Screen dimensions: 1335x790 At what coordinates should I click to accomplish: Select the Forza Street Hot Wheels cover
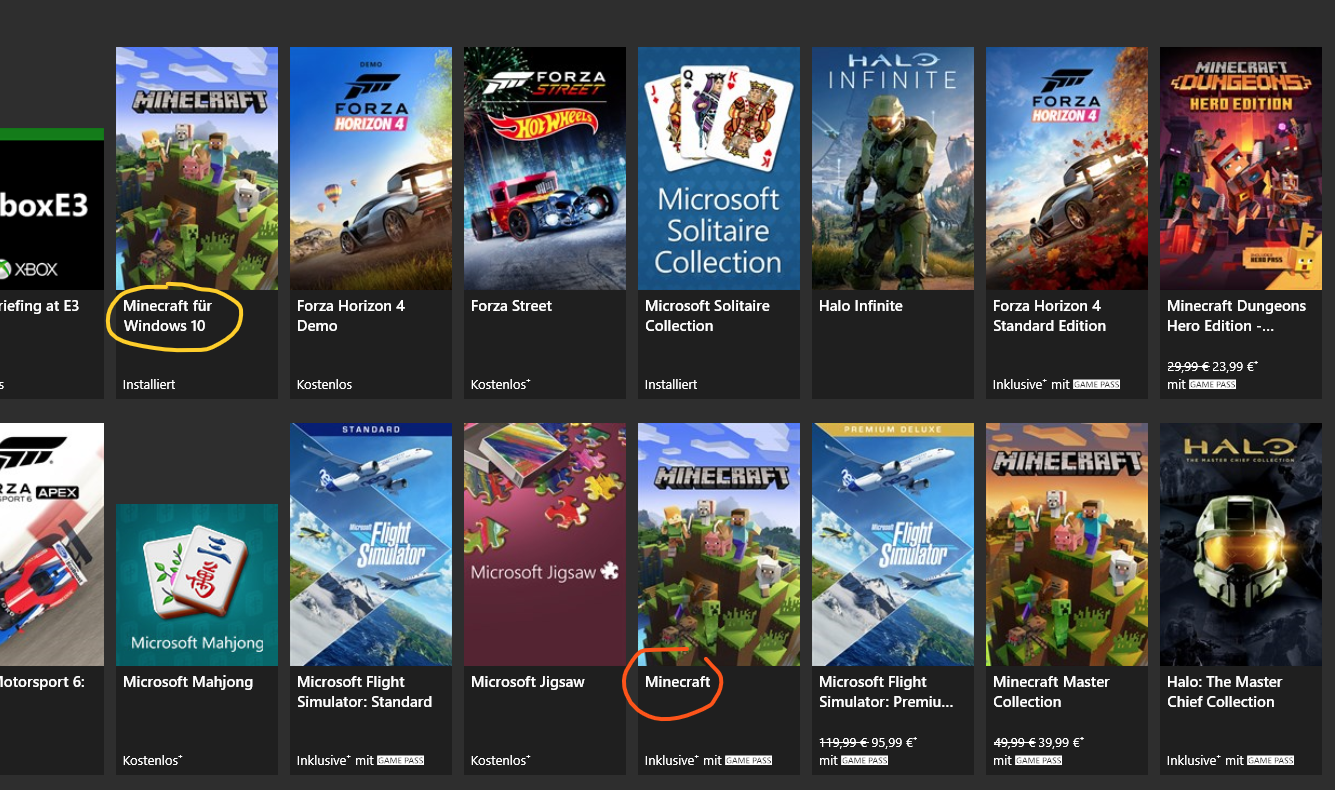click(x=545, y=168)
